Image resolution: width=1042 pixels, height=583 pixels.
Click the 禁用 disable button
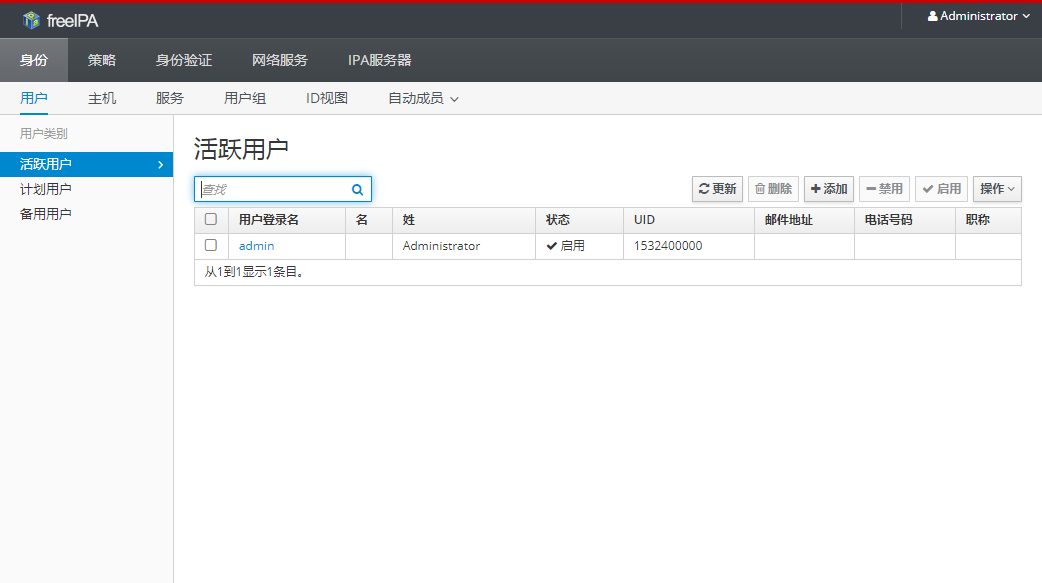(884, 189)
